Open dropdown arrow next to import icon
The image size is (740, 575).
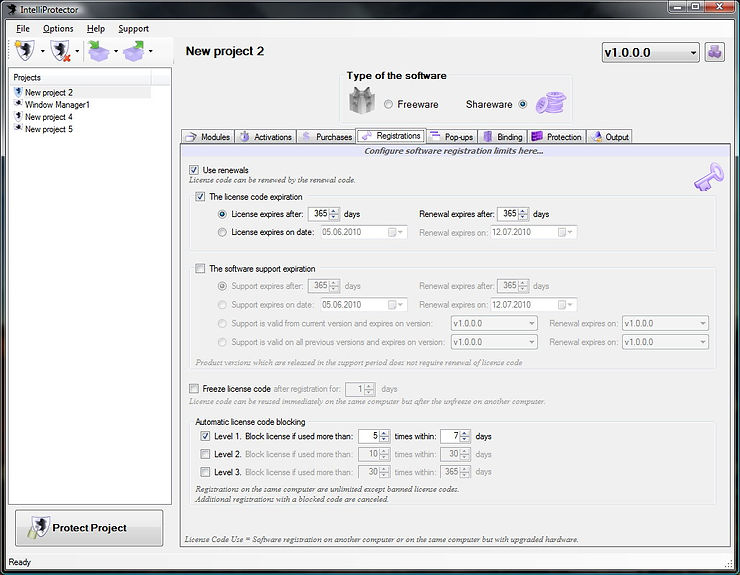116,51
